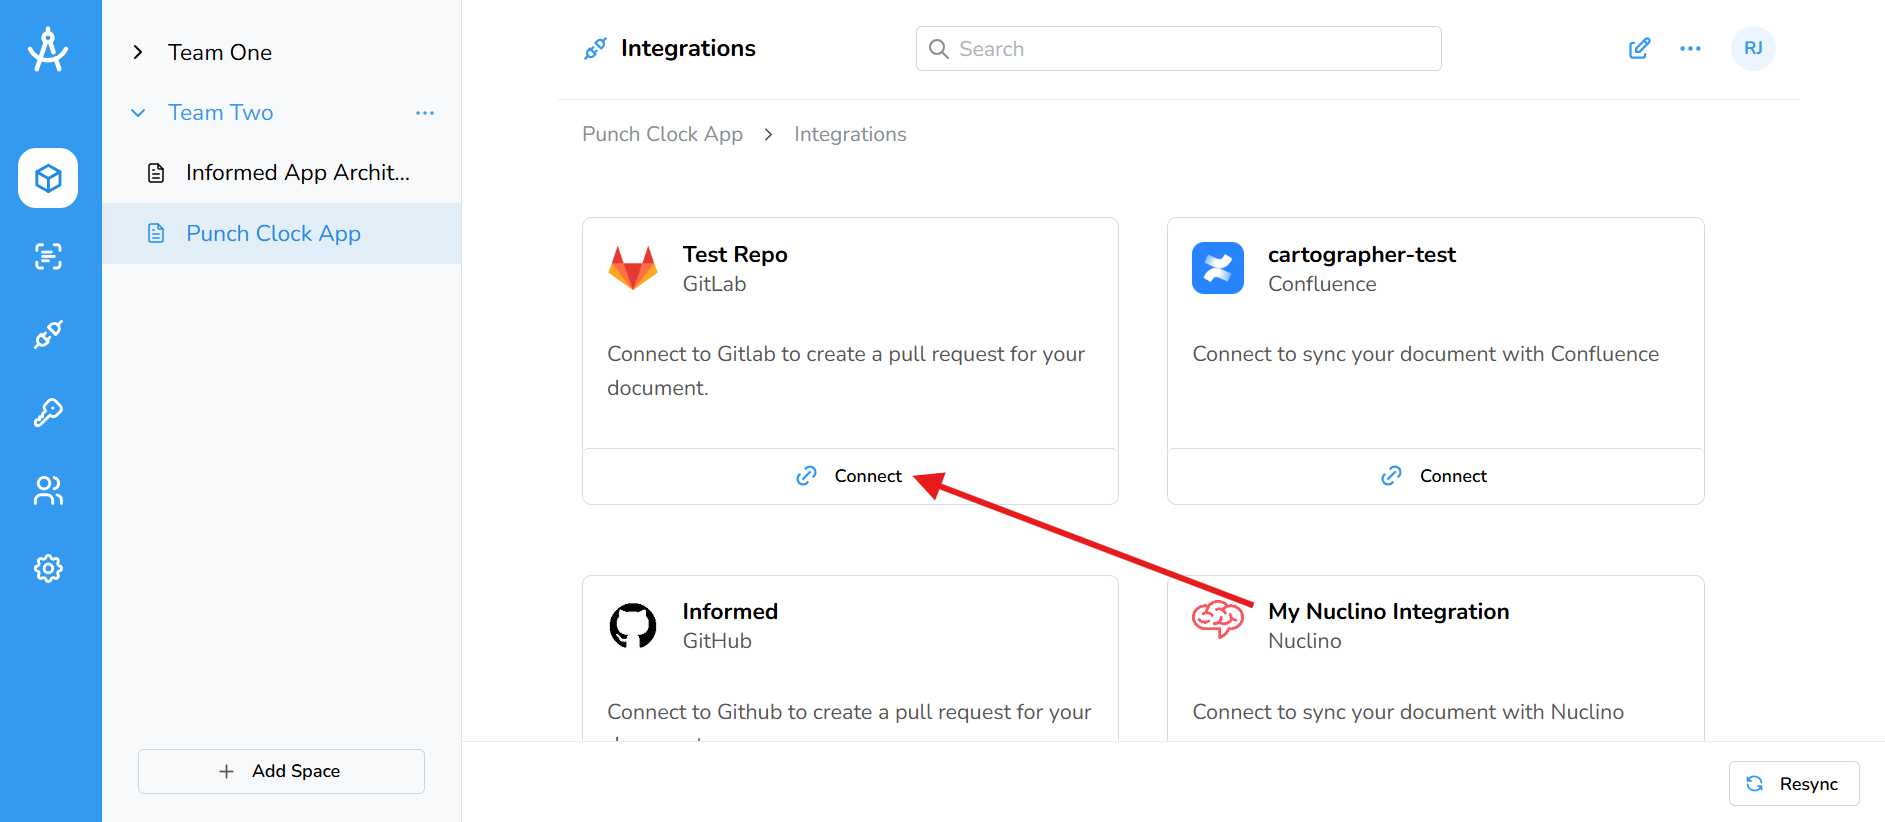Click the document icon of Punch Clock App
The image size is (1885, 822).
click(x=156, y=233)
